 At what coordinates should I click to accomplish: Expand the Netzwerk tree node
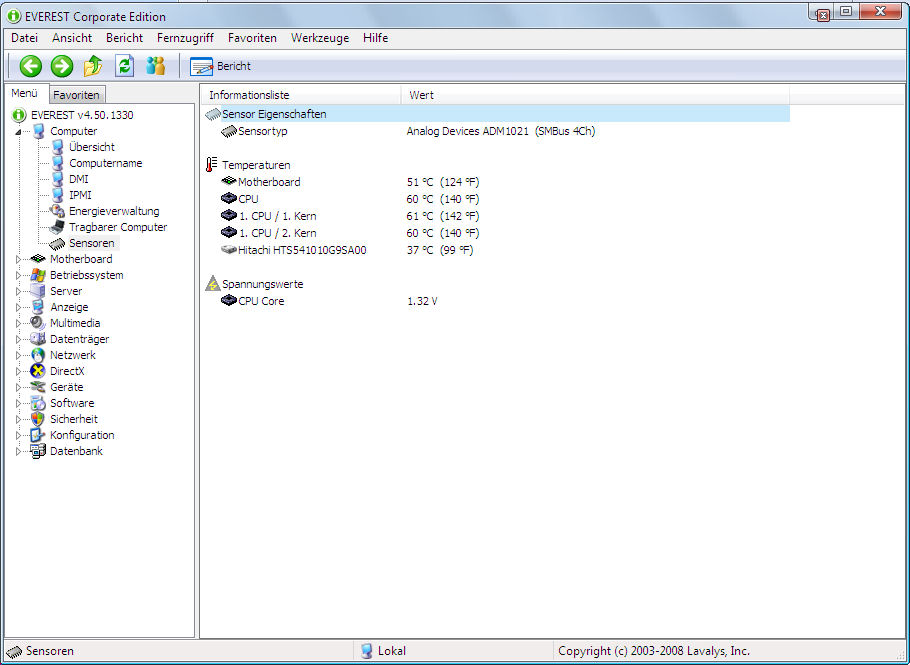(x=18, y=355)
